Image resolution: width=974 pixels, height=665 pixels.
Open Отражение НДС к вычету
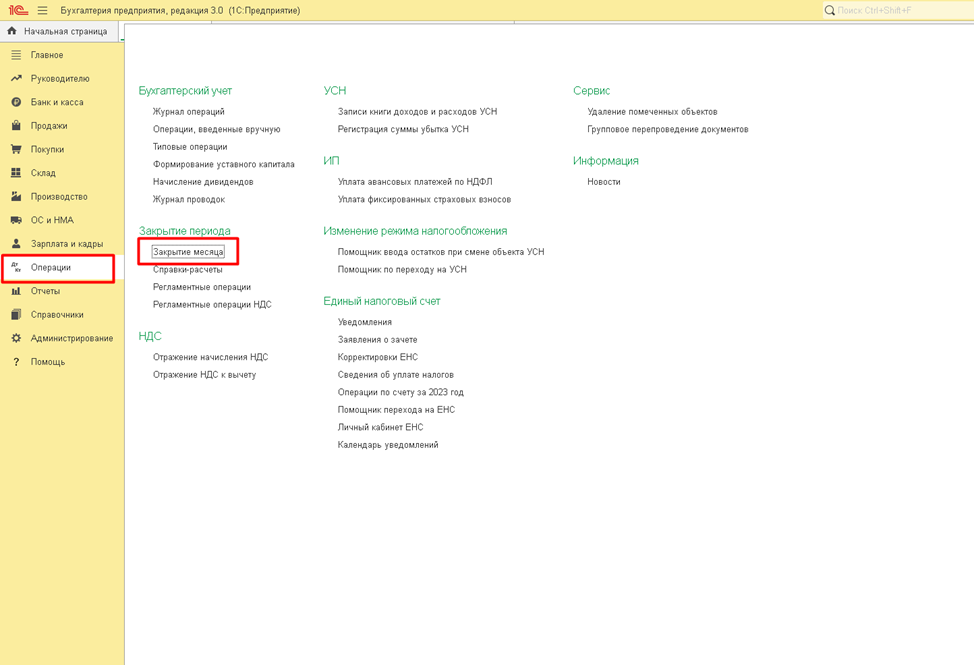tap(204, 375)
